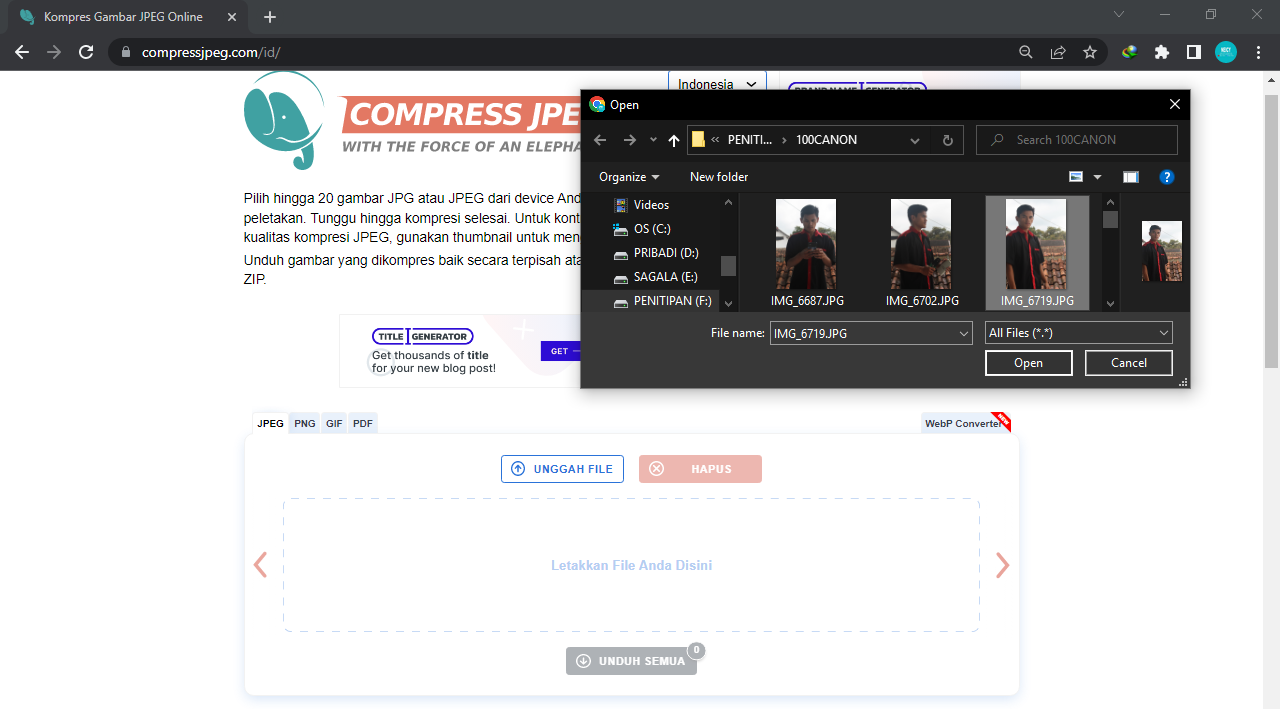Viewport: 1280px width, 709px height.
Task: Select OS (C:) drive
Action: click(x=651, y=229)
